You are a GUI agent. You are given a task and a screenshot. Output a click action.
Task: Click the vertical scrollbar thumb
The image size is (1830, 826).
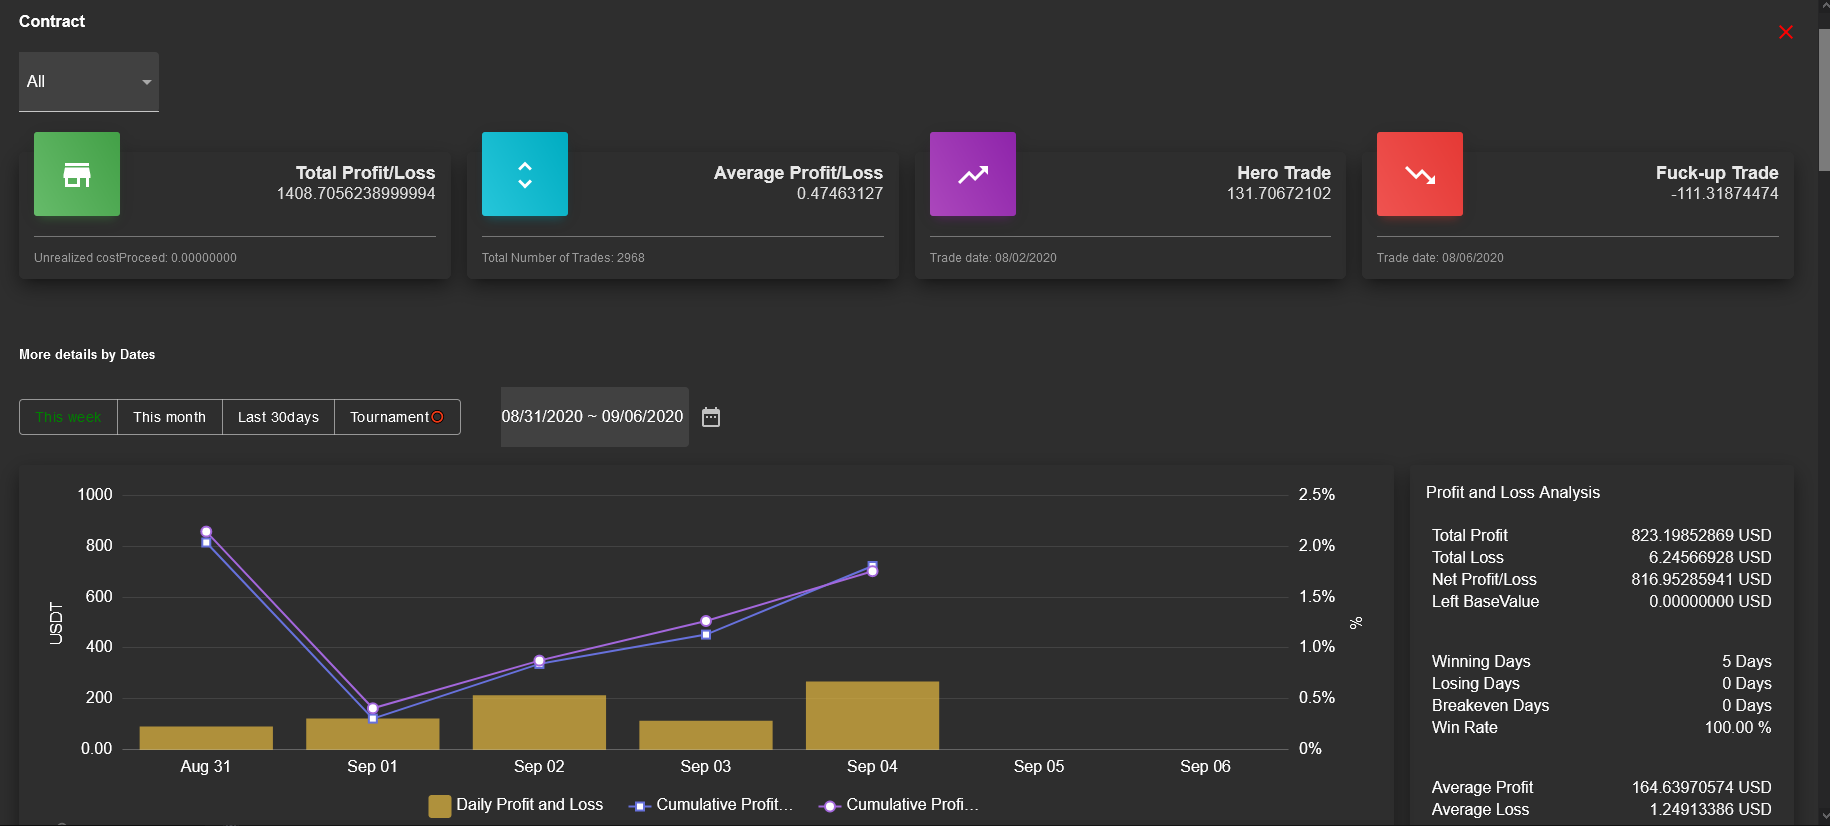pos(1824,100)
